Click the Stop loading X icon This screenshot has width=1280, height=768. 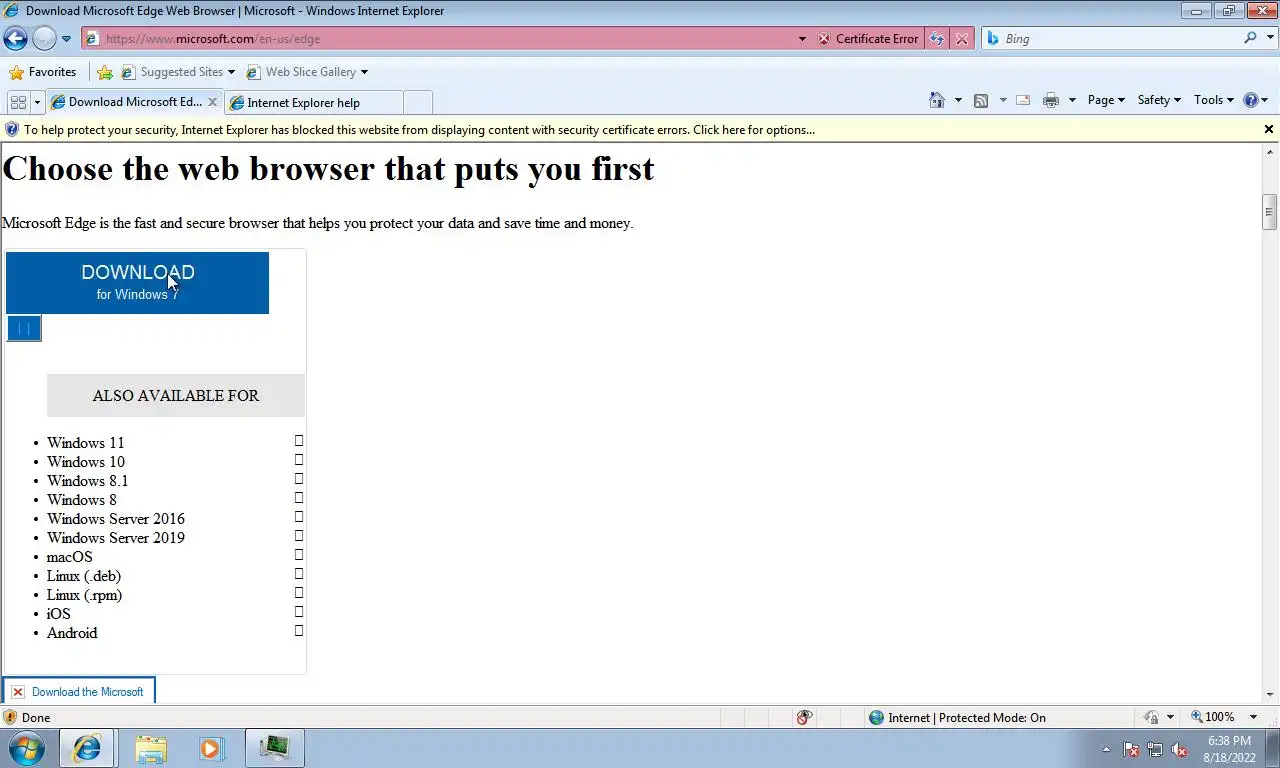pyautogui.click(x=962, y=39)
